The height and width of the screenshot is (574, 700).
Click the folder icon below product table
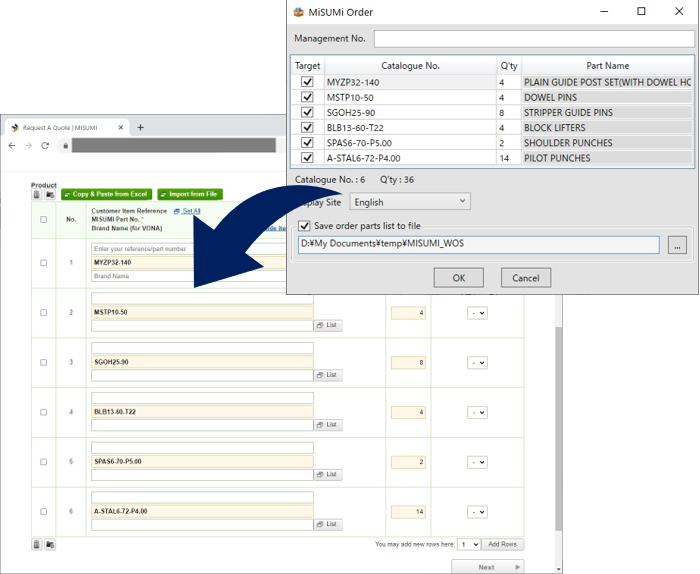50,544
